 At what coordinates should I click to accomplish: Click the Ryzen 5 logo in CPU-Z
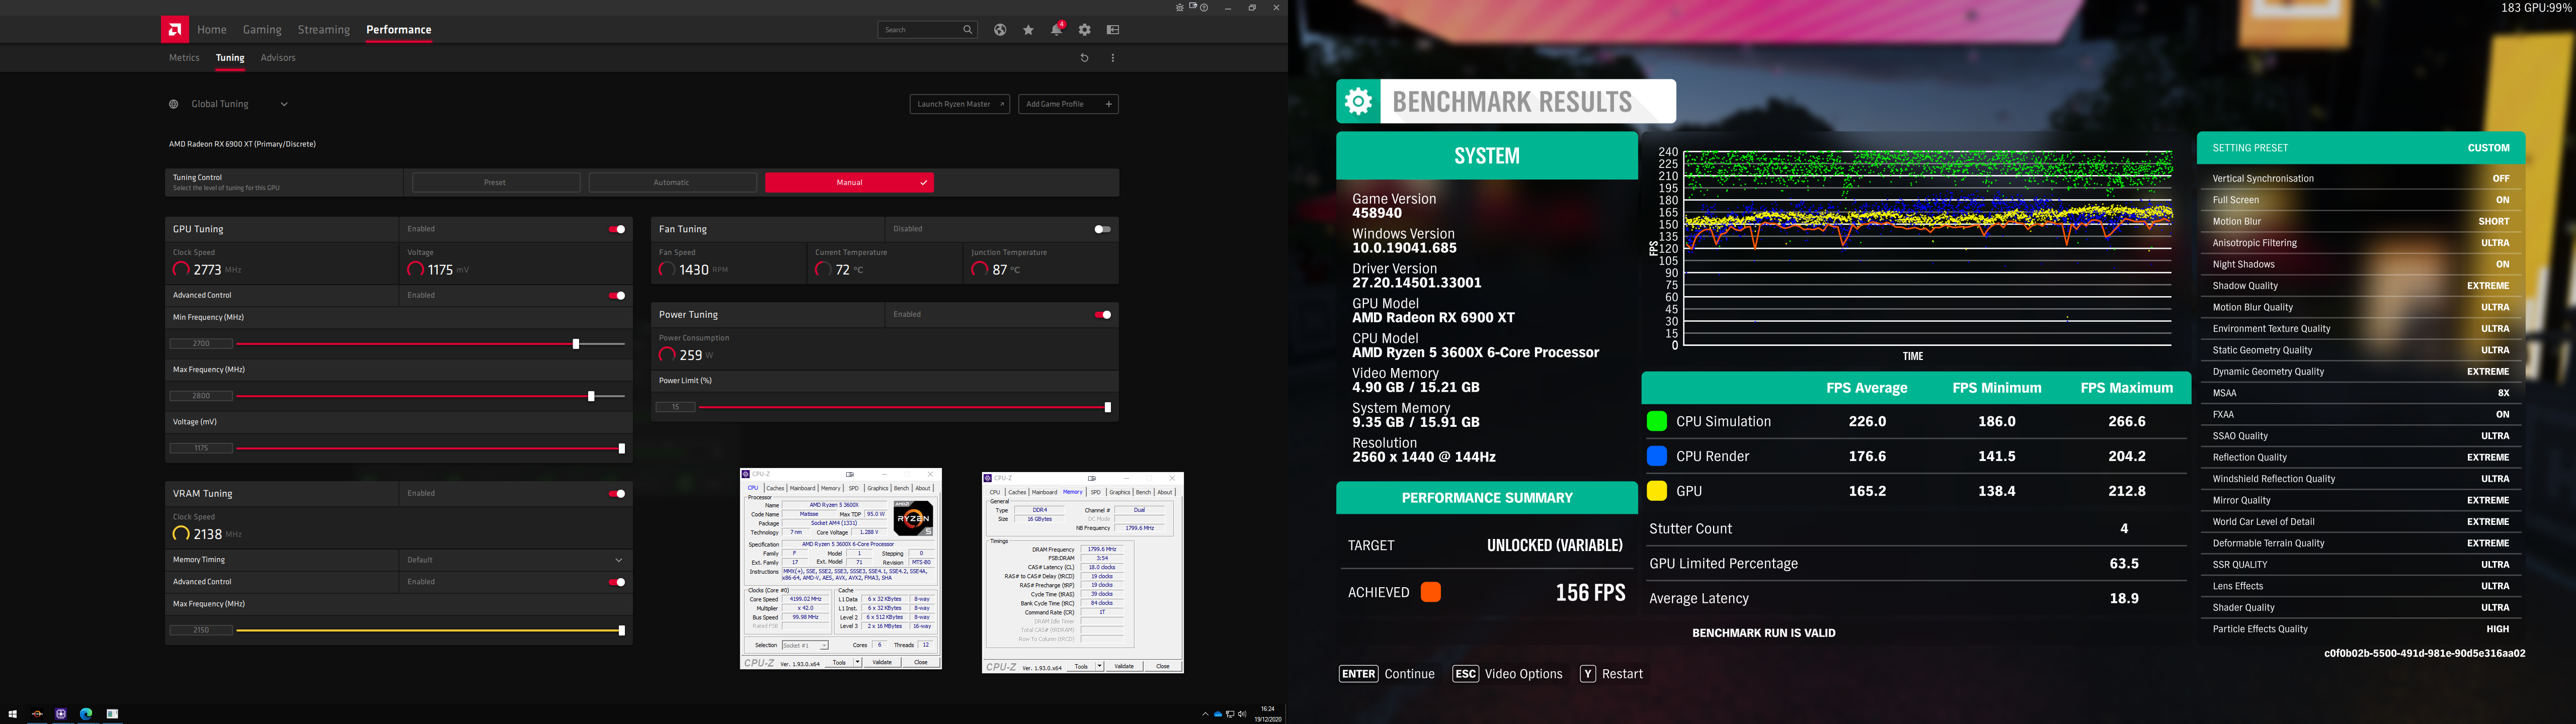pyautogui.click(x=913, y=518)
